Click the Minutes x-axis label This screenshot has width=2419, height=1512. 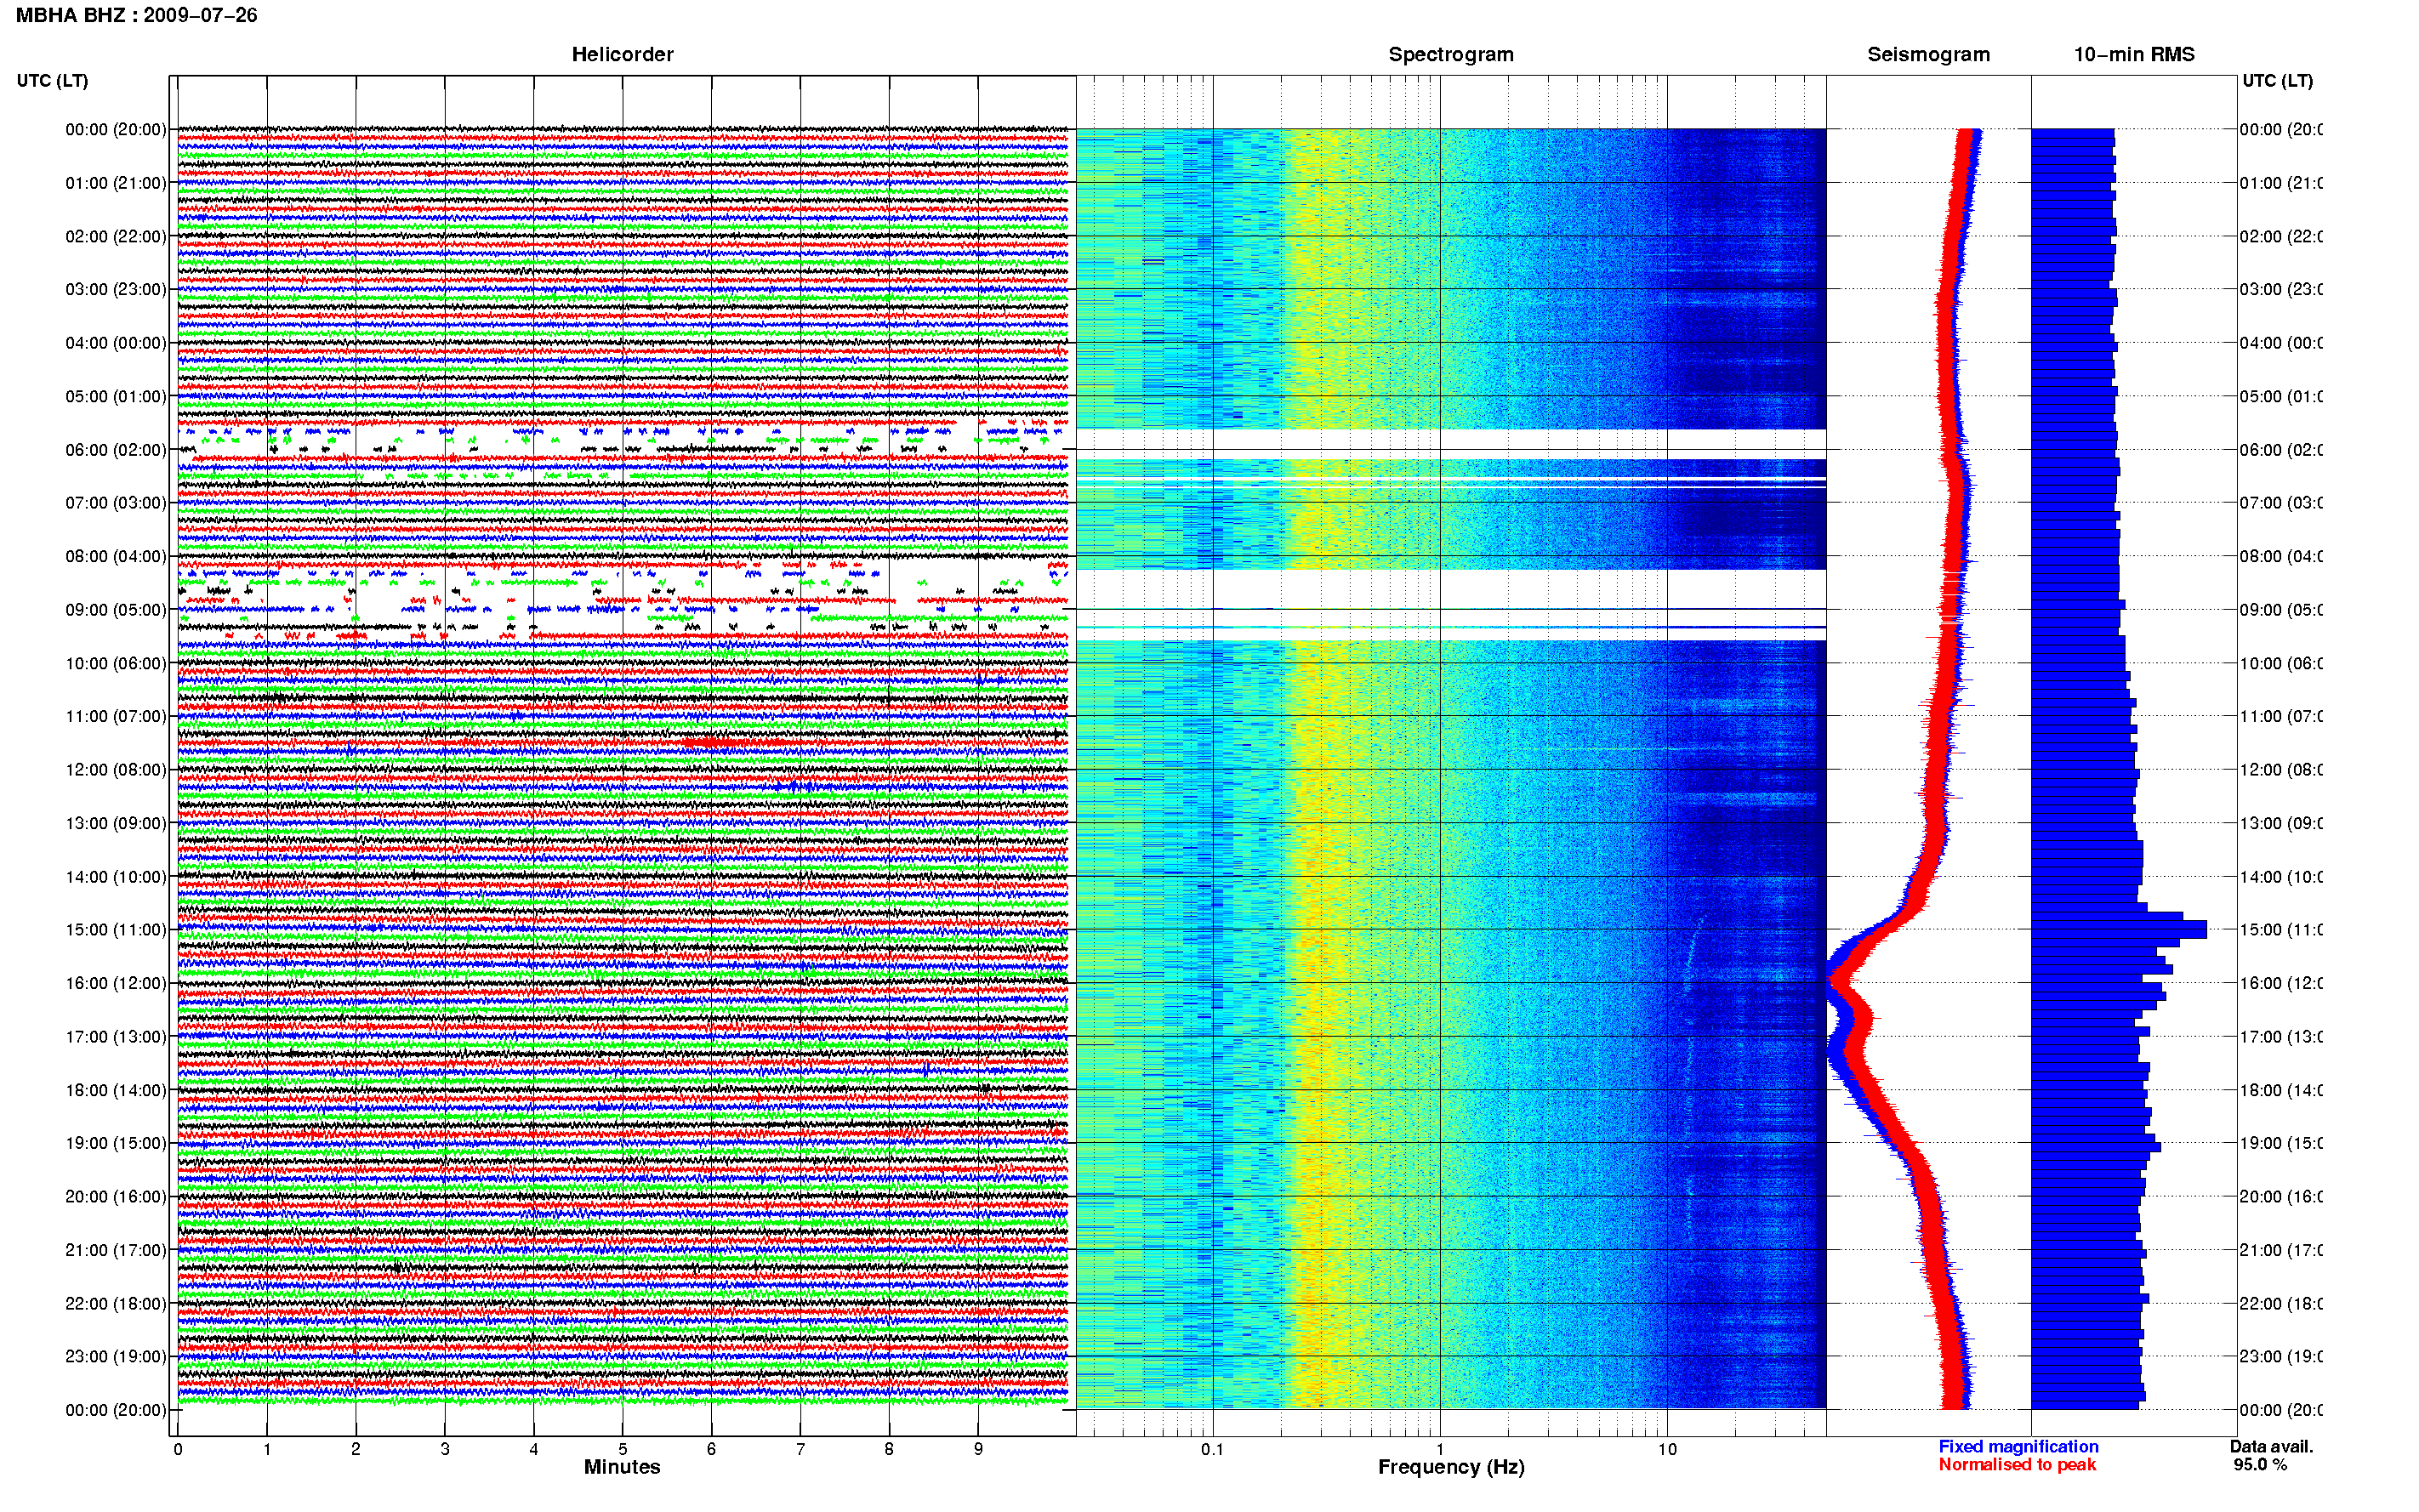pos(622,1467)
